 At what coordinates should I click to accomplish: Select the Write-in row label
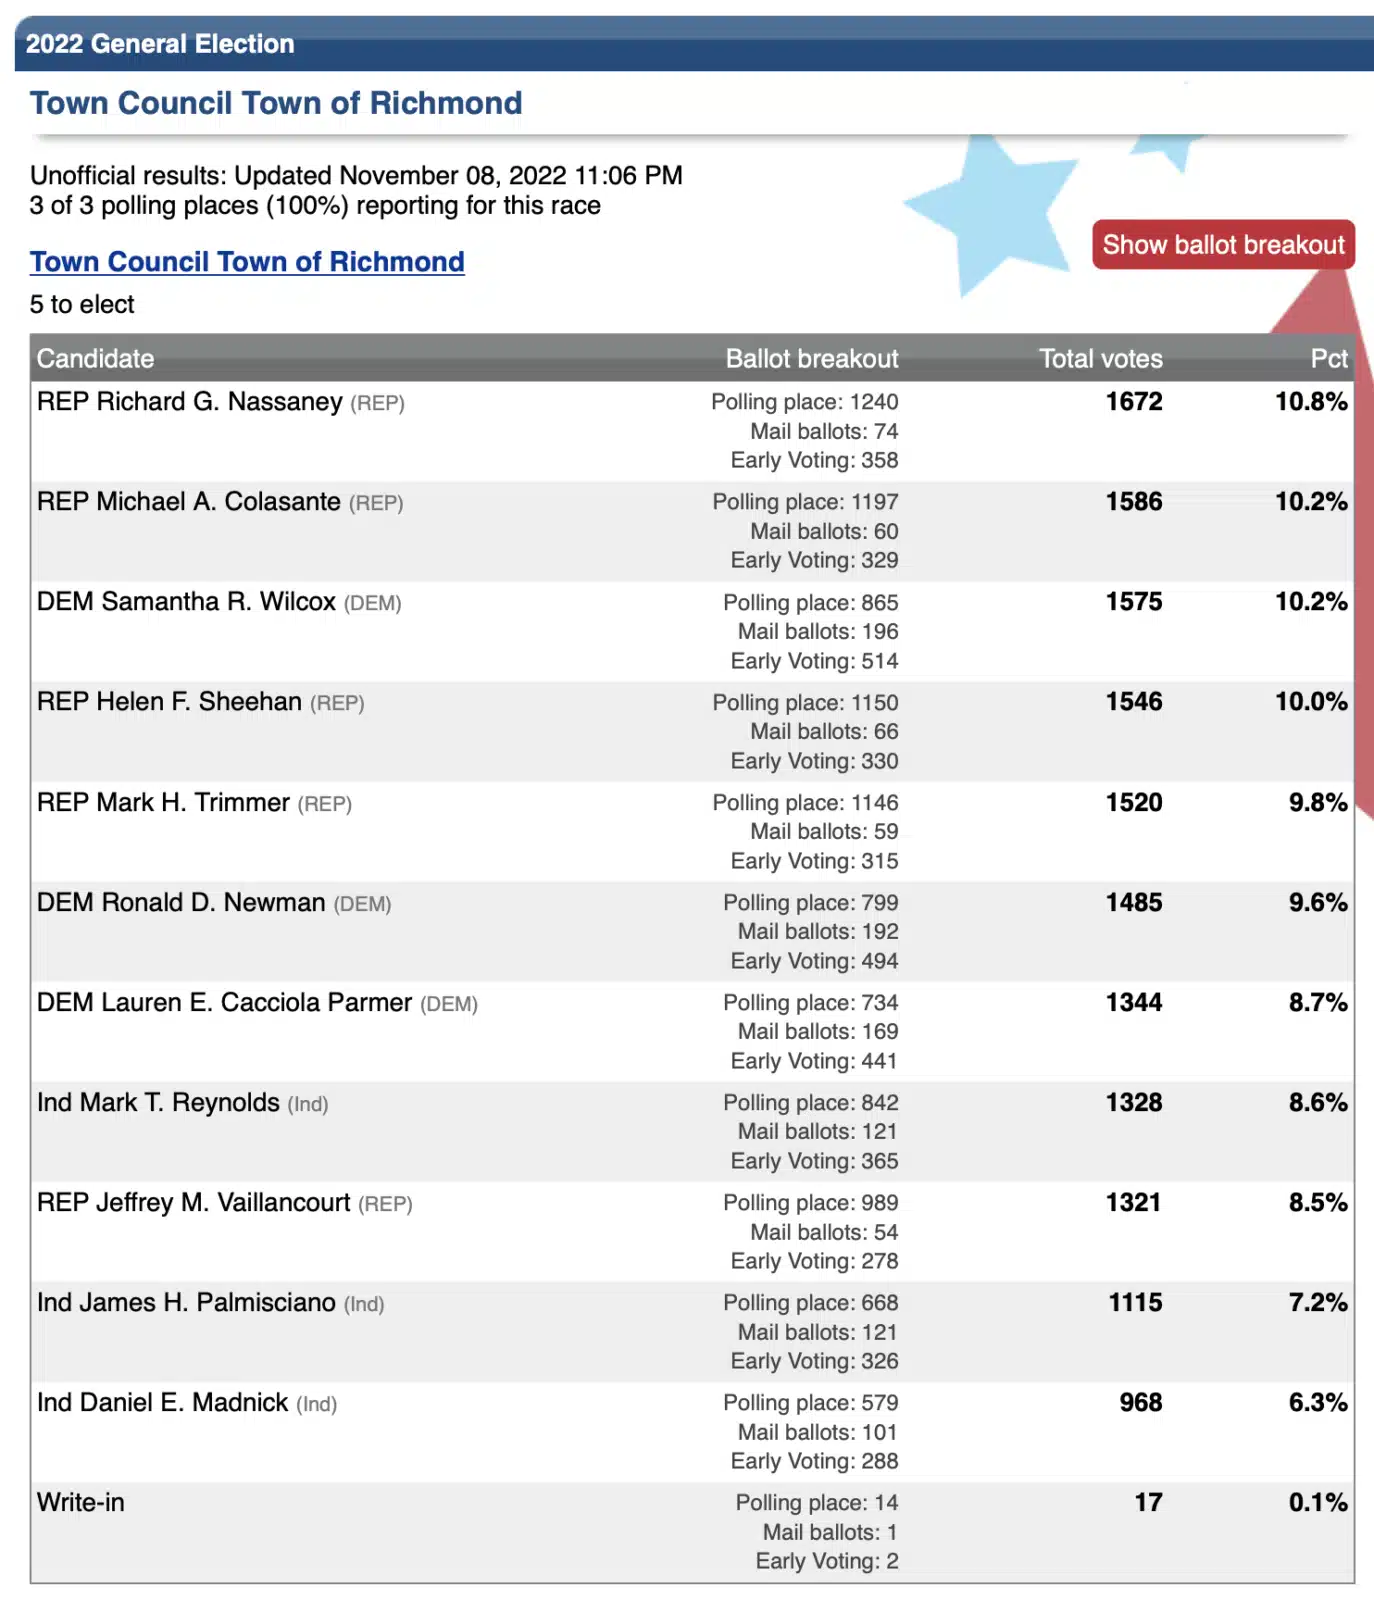(81, 1502)
